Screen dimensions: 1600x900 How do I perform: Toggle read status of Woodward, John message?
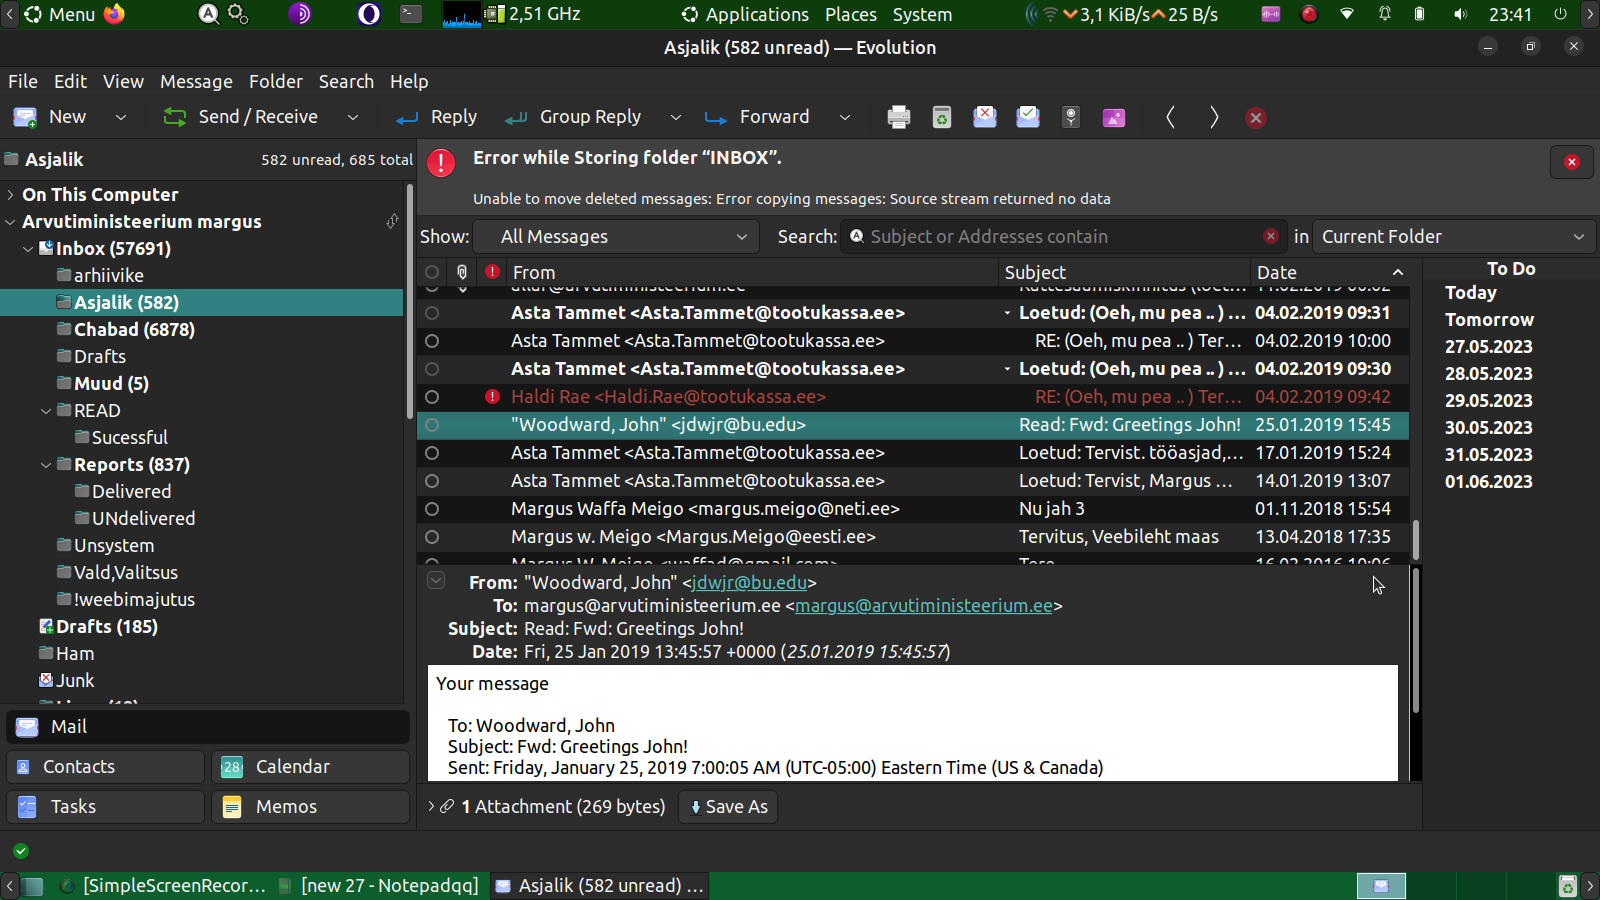[432, 425]
